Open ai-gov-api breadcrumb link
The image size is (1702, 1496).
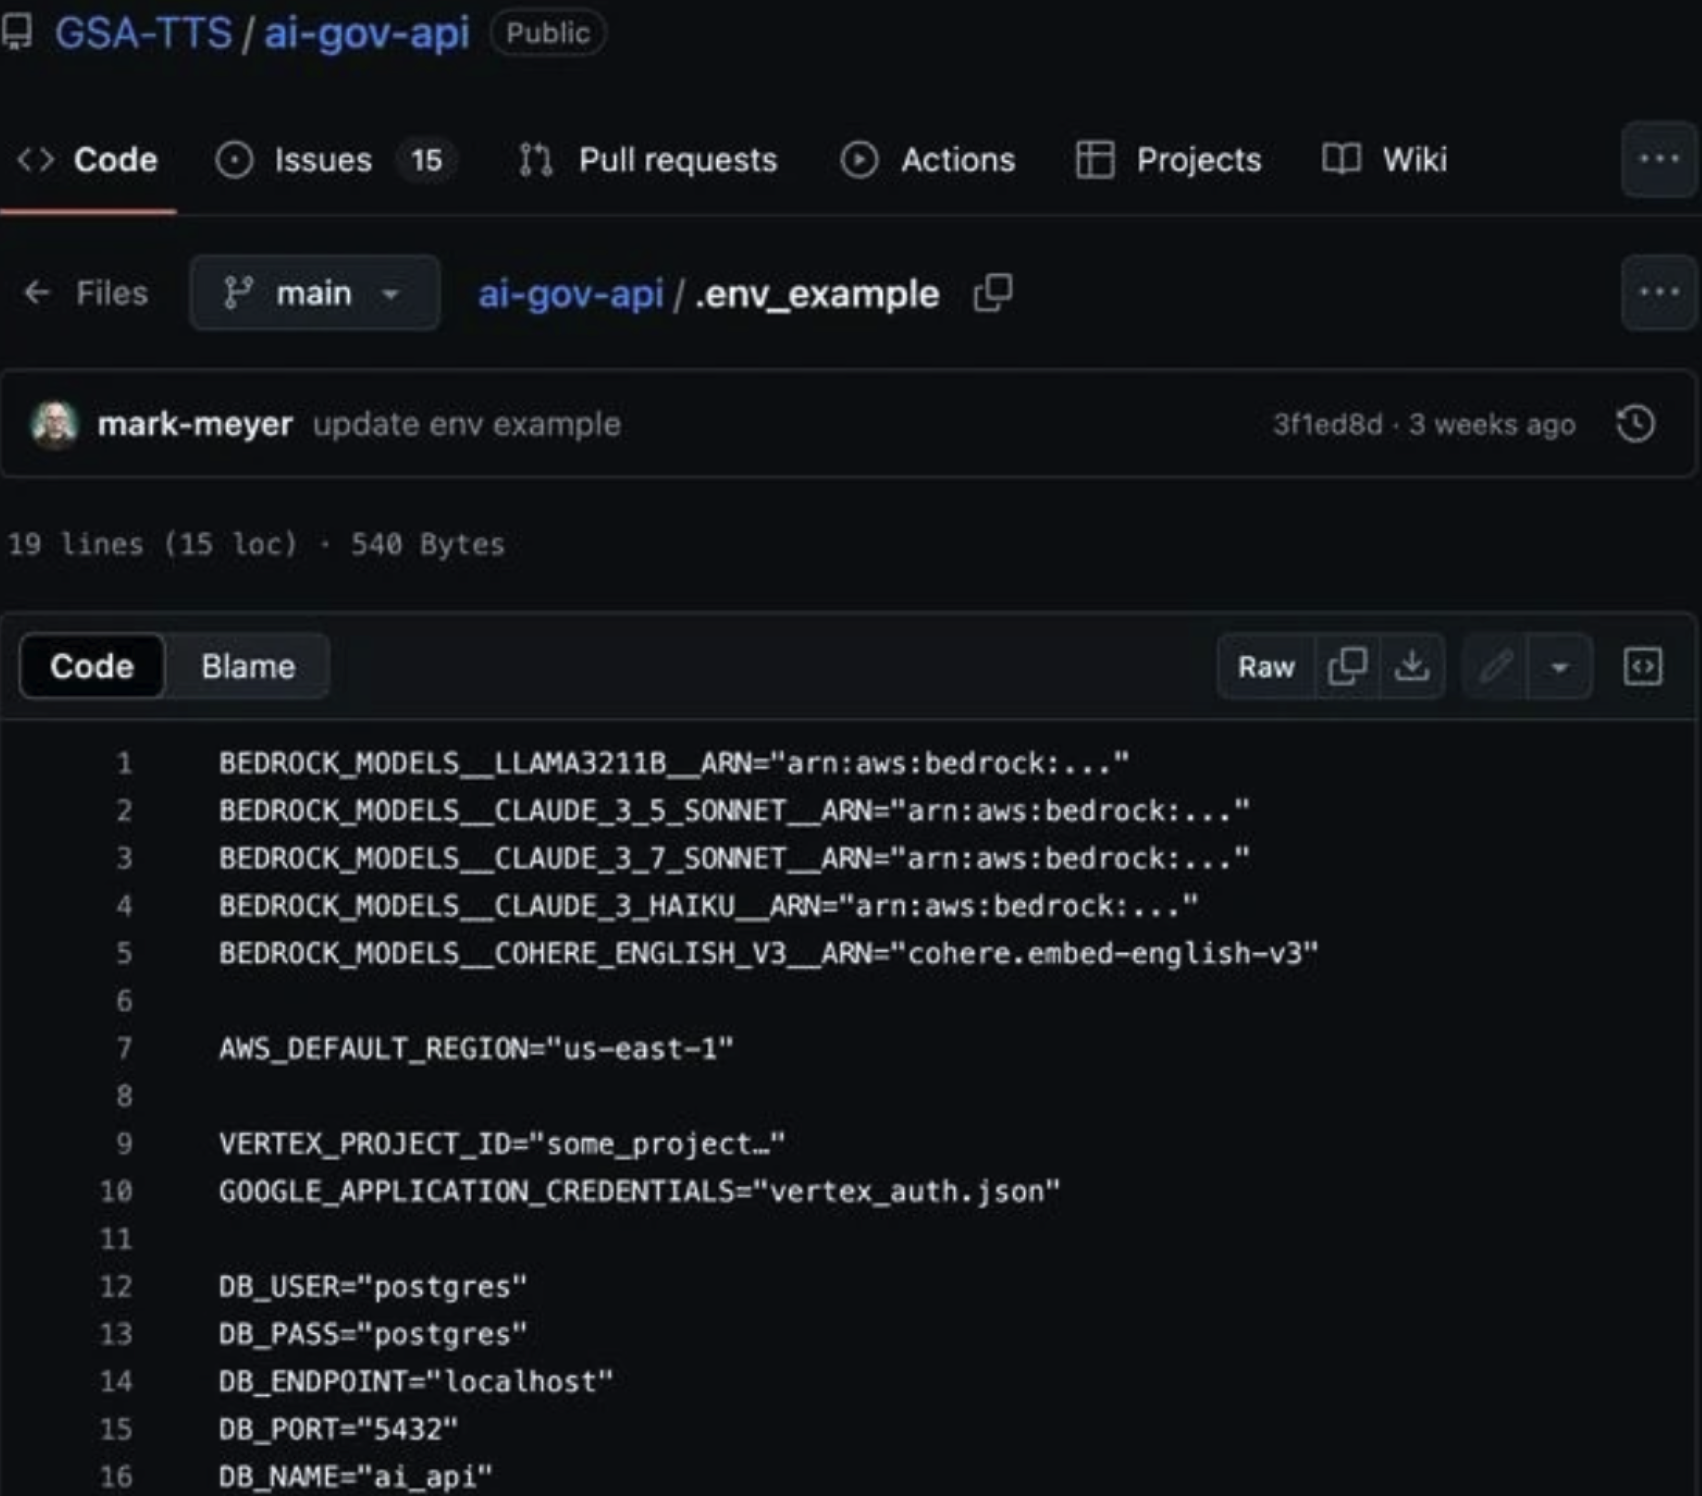(x=570, y=294)
